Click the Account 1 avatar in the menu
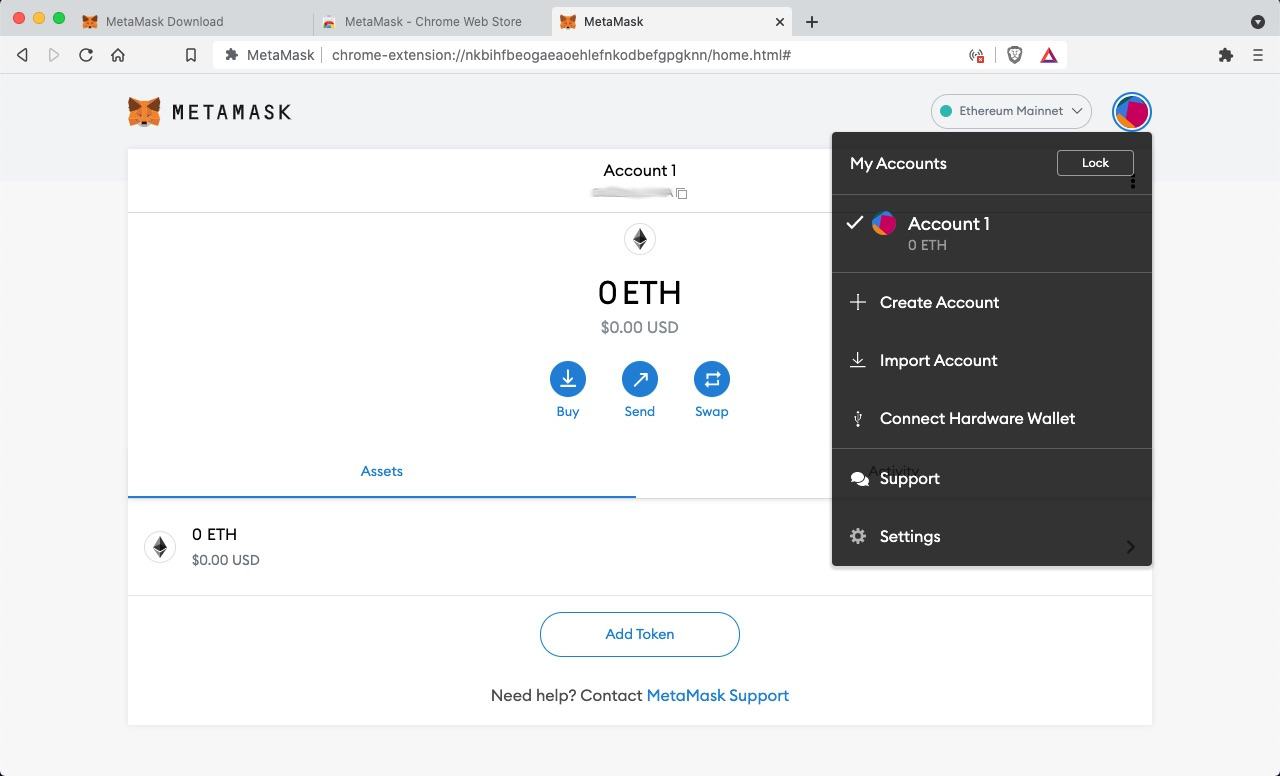Screen dimensions: 1280x776 pyautogui.click(x=884, y=223)
